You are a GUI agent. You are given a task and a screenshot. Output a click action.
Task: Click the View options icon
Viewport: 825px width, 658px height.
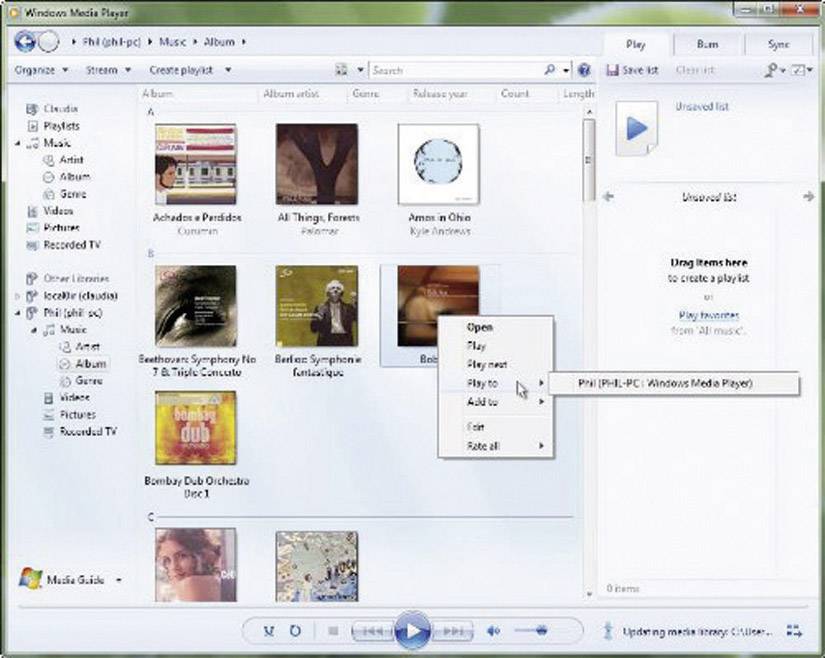341,69
